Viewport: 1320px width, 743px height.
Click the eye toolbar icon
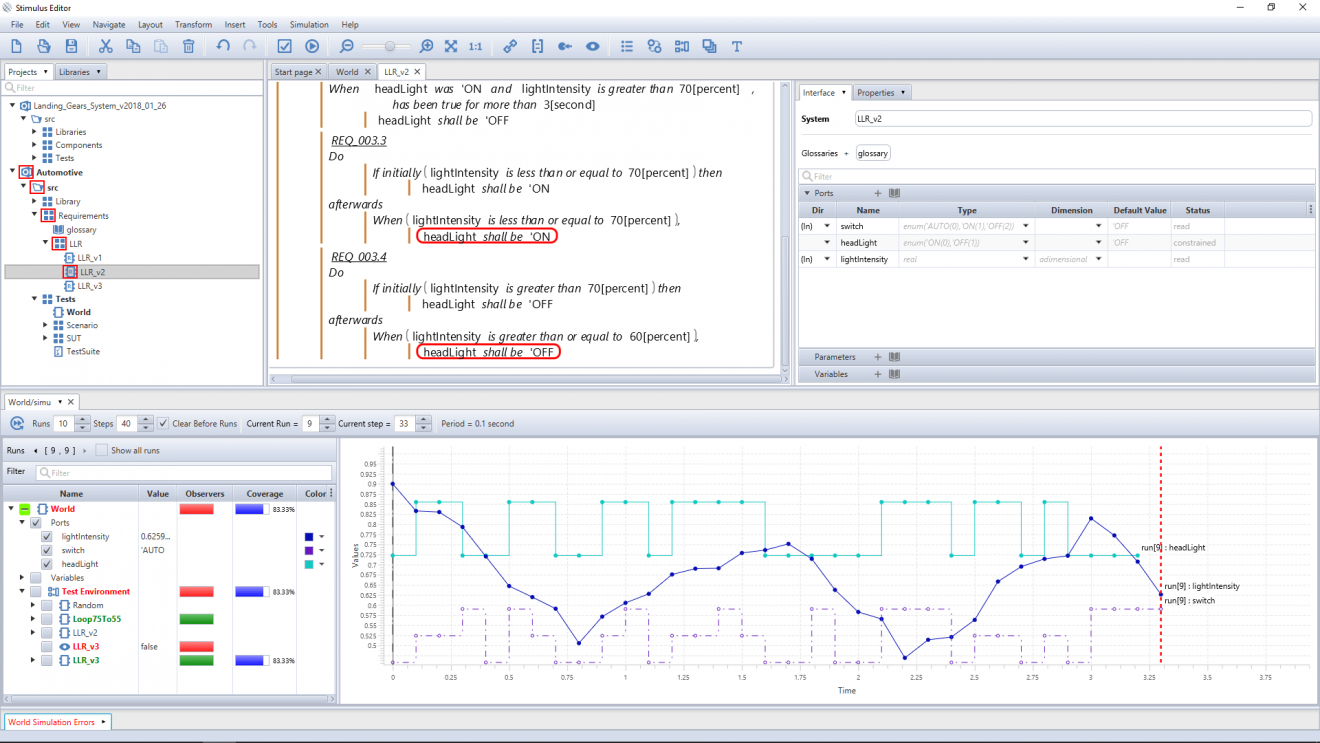593,46
